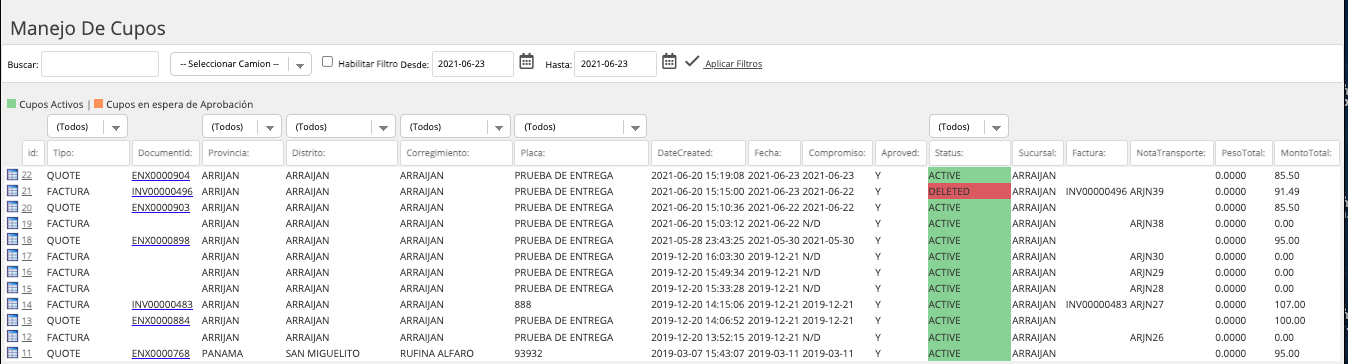Expand the Provincia (Todos) filter dropdown
1348x364 pixels.
pyautogui.click(x=241, y=127)
